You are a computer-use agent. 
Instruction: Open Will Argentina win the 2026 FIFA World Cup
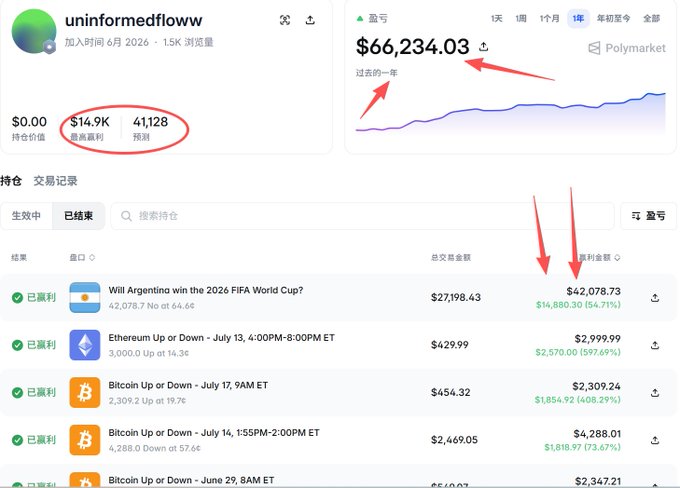tap(206, 290)
